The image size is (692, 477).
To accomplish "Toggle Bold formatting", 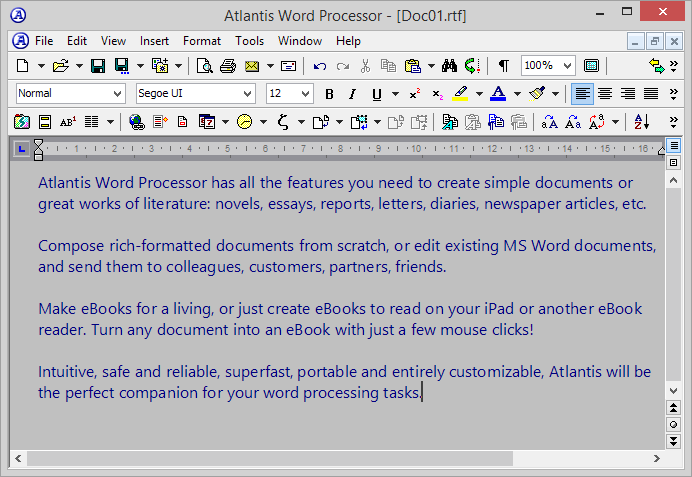I will pos(330,94).
